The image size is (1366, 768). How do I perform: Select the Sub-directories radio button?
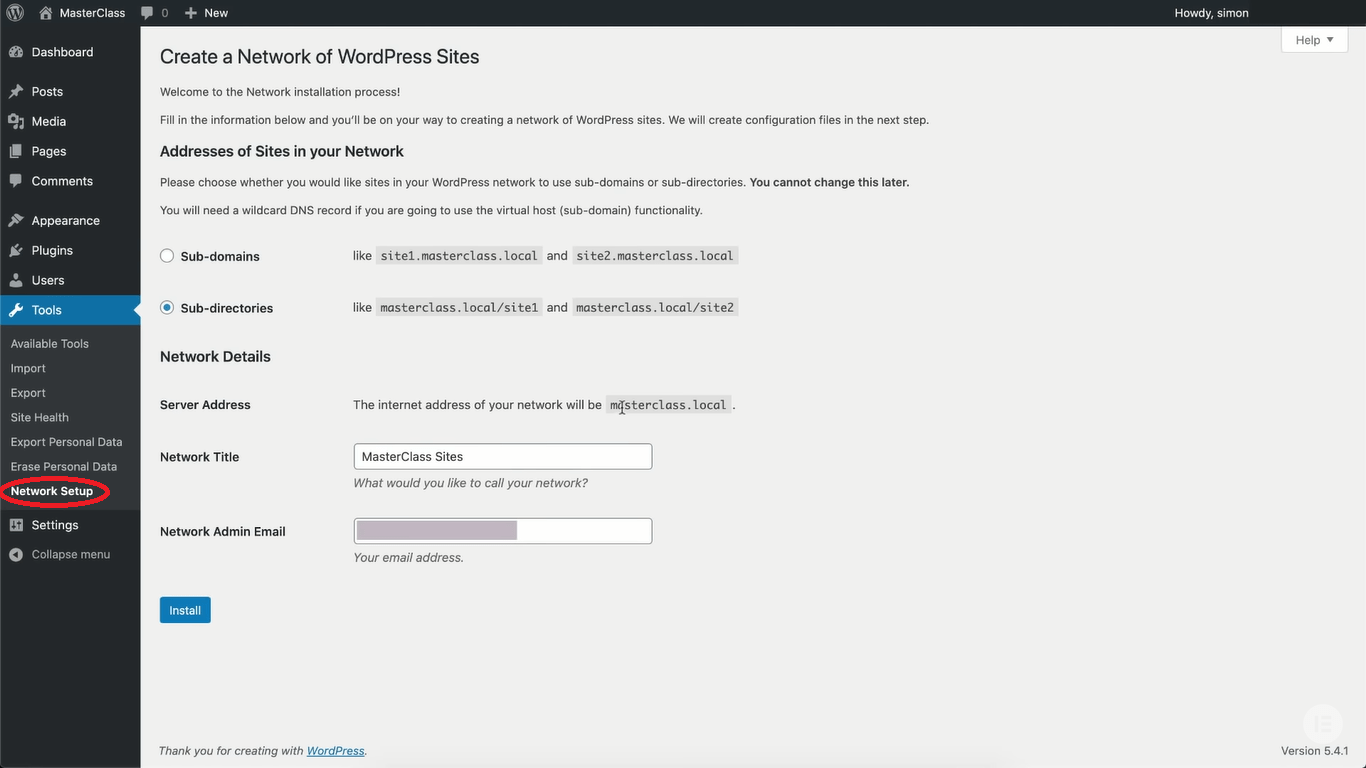167,308
